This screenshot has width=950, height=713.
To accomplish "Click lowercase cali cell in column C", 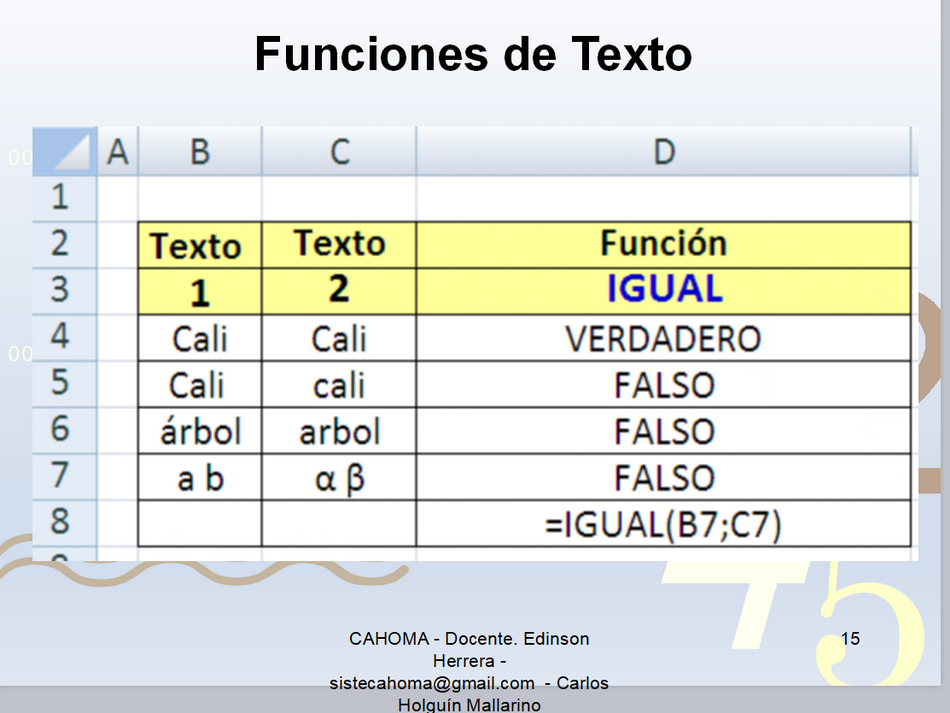I will [339, 385].
